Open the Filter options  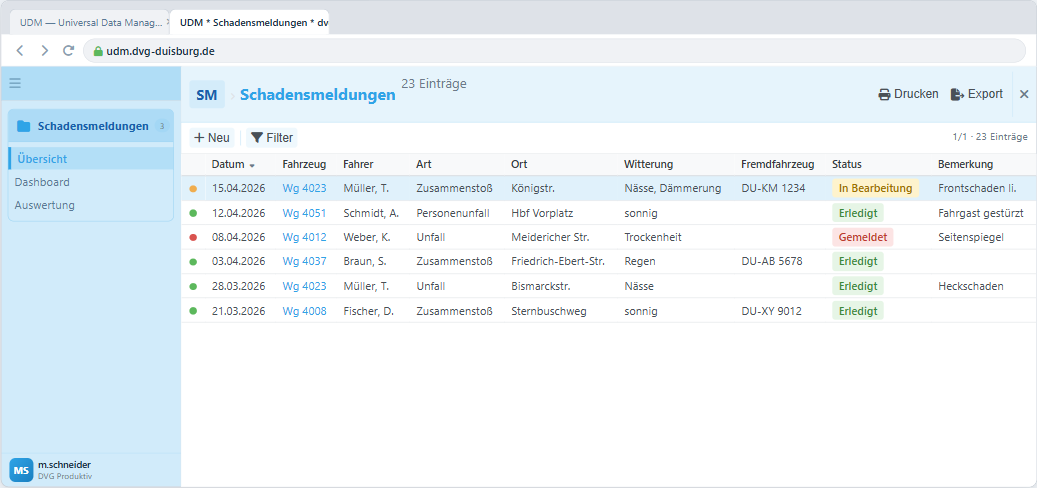(x=272, y=138)
